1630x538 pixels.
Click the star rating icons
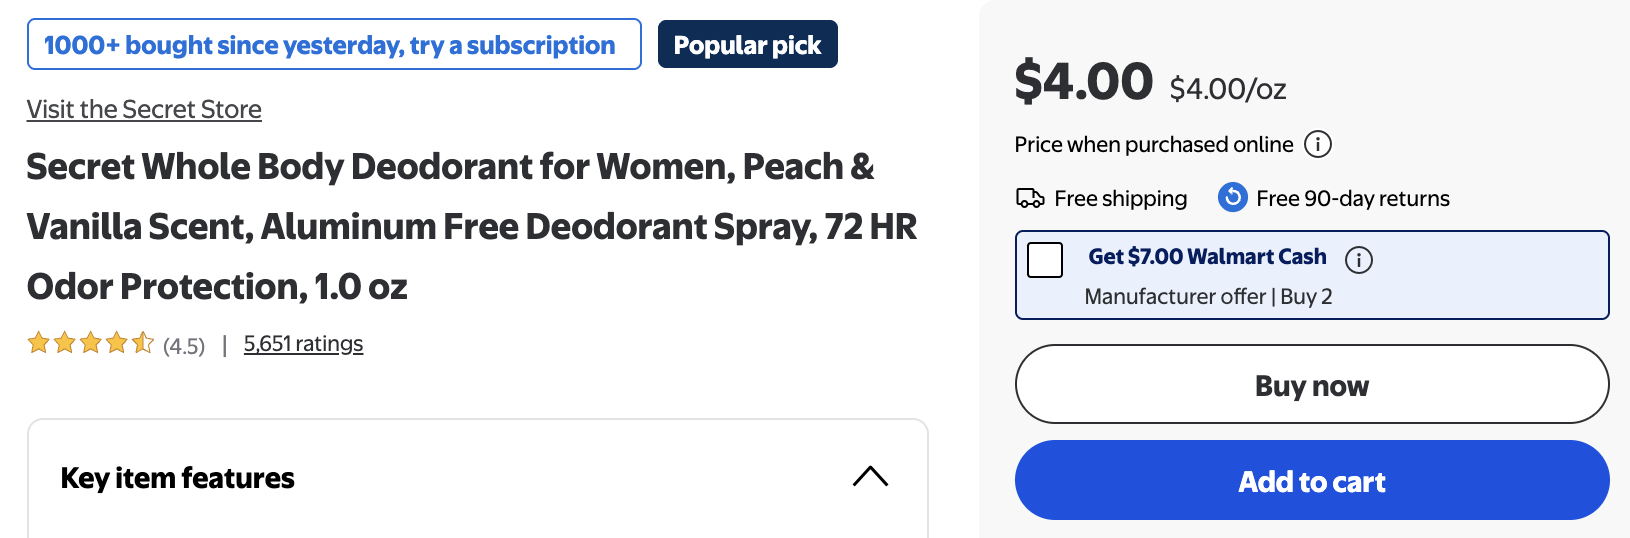[90, 344]
